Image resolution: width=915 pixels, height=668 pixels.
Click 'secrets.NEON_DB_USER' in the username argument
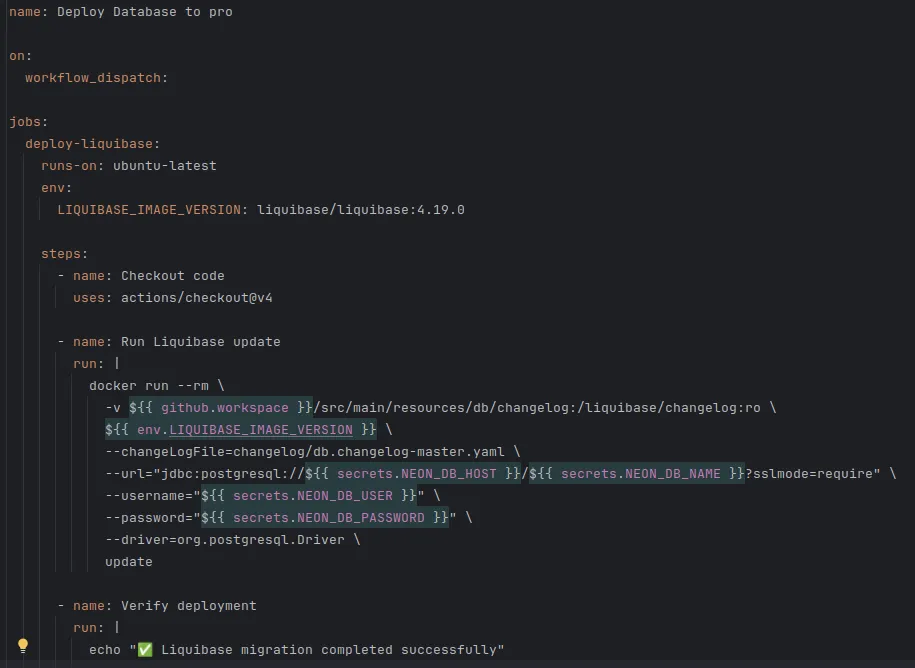pos(313,496)
